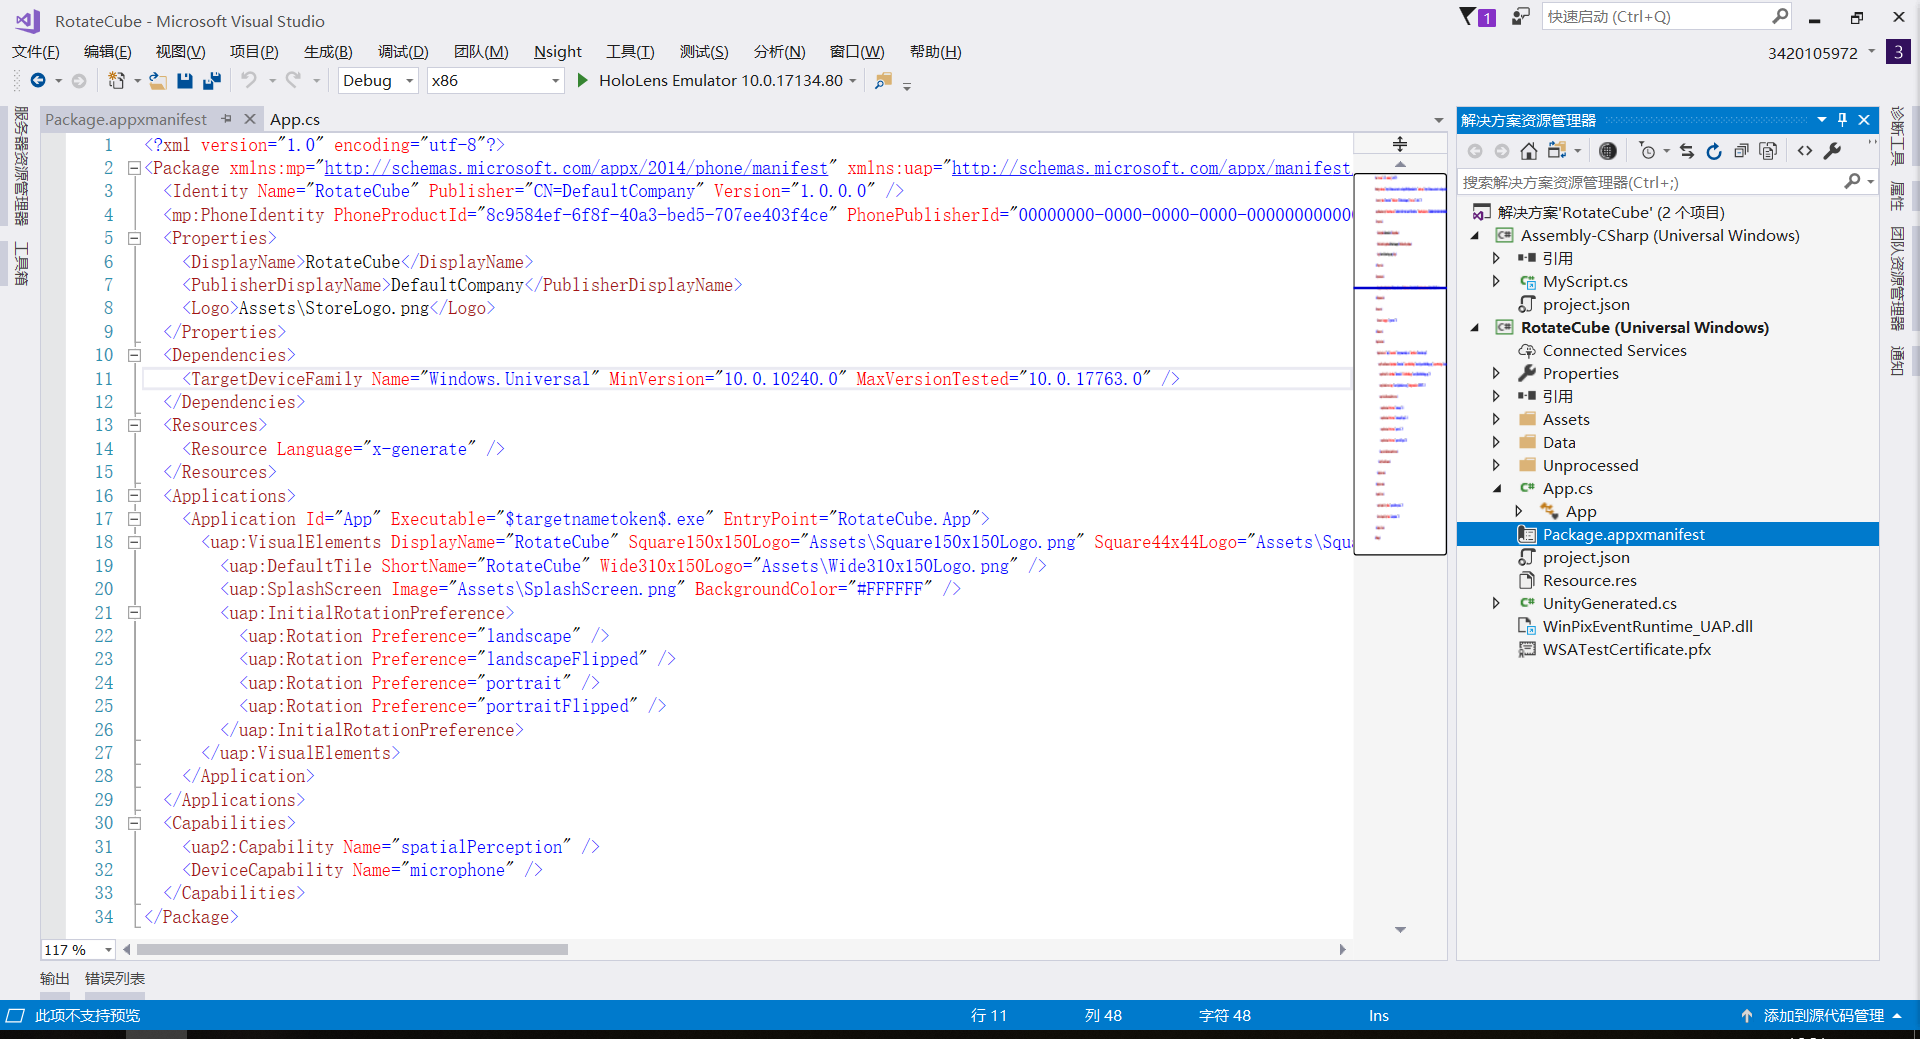Open the Nsight menu
The height and width of the screenshot is (1039, 1920).
coord(557,52)
